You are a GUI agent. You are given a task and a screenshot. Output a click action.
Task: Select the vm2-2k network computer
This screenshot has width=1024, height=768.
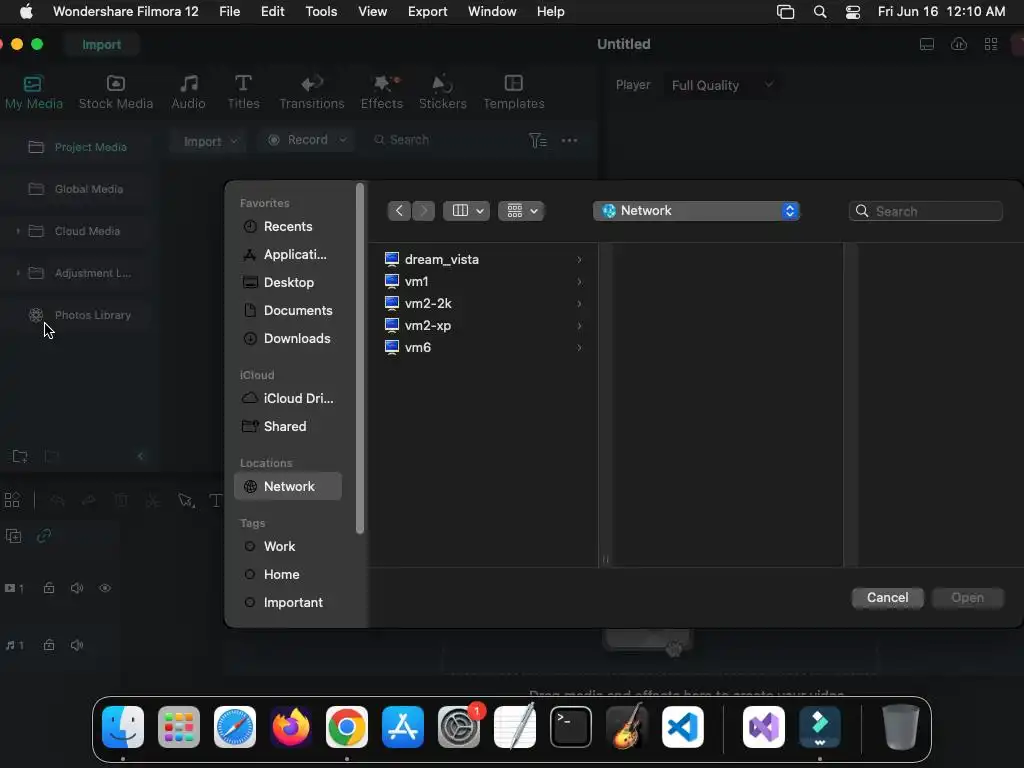[x=483, y=304]
